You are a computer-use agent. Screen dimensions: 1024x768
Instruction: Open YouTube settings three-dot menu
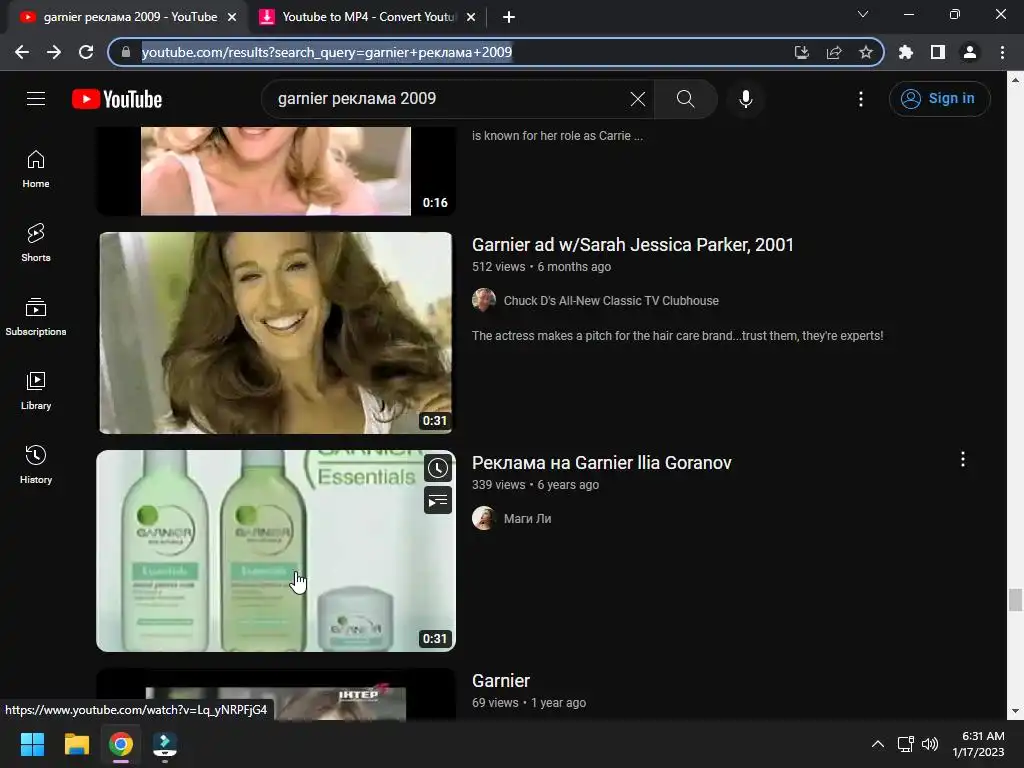(x=861, y=99)
